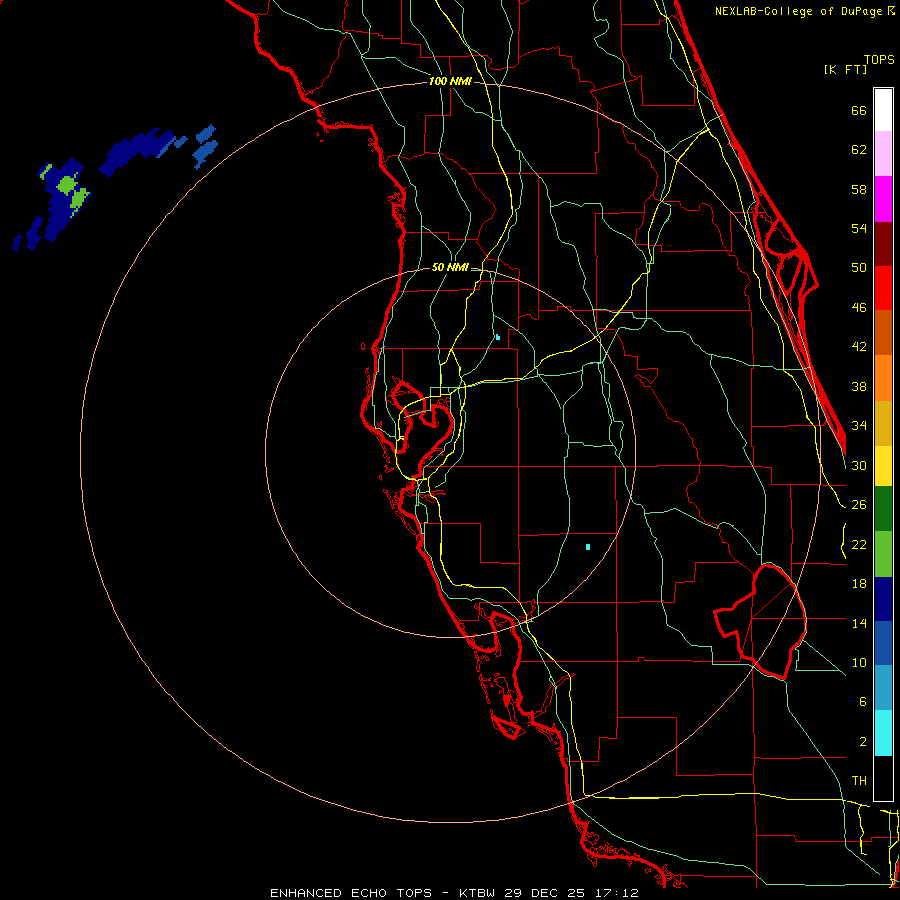Pick the dark red maroon legend swatch

883,243
